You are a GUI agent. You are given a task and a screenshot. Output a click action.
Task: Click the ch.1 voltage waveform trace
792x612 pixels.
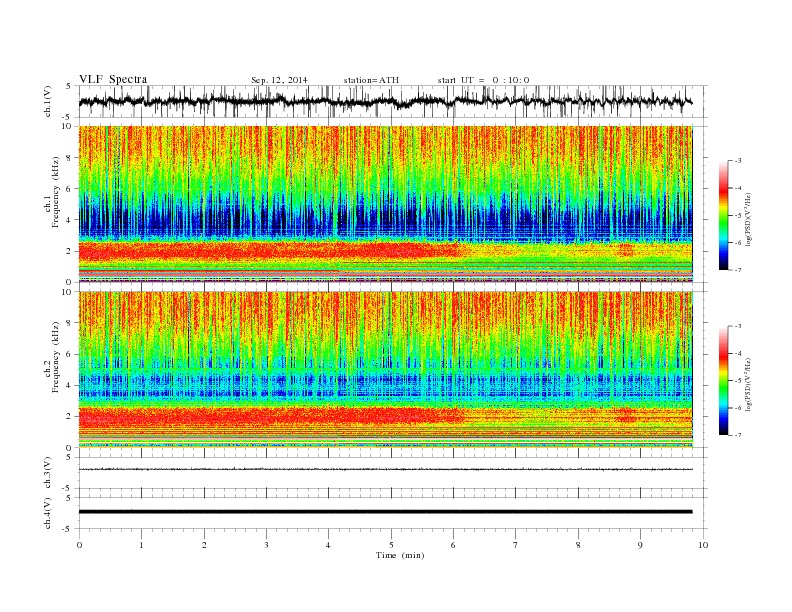pyautogui.click(x=385, y=101)
